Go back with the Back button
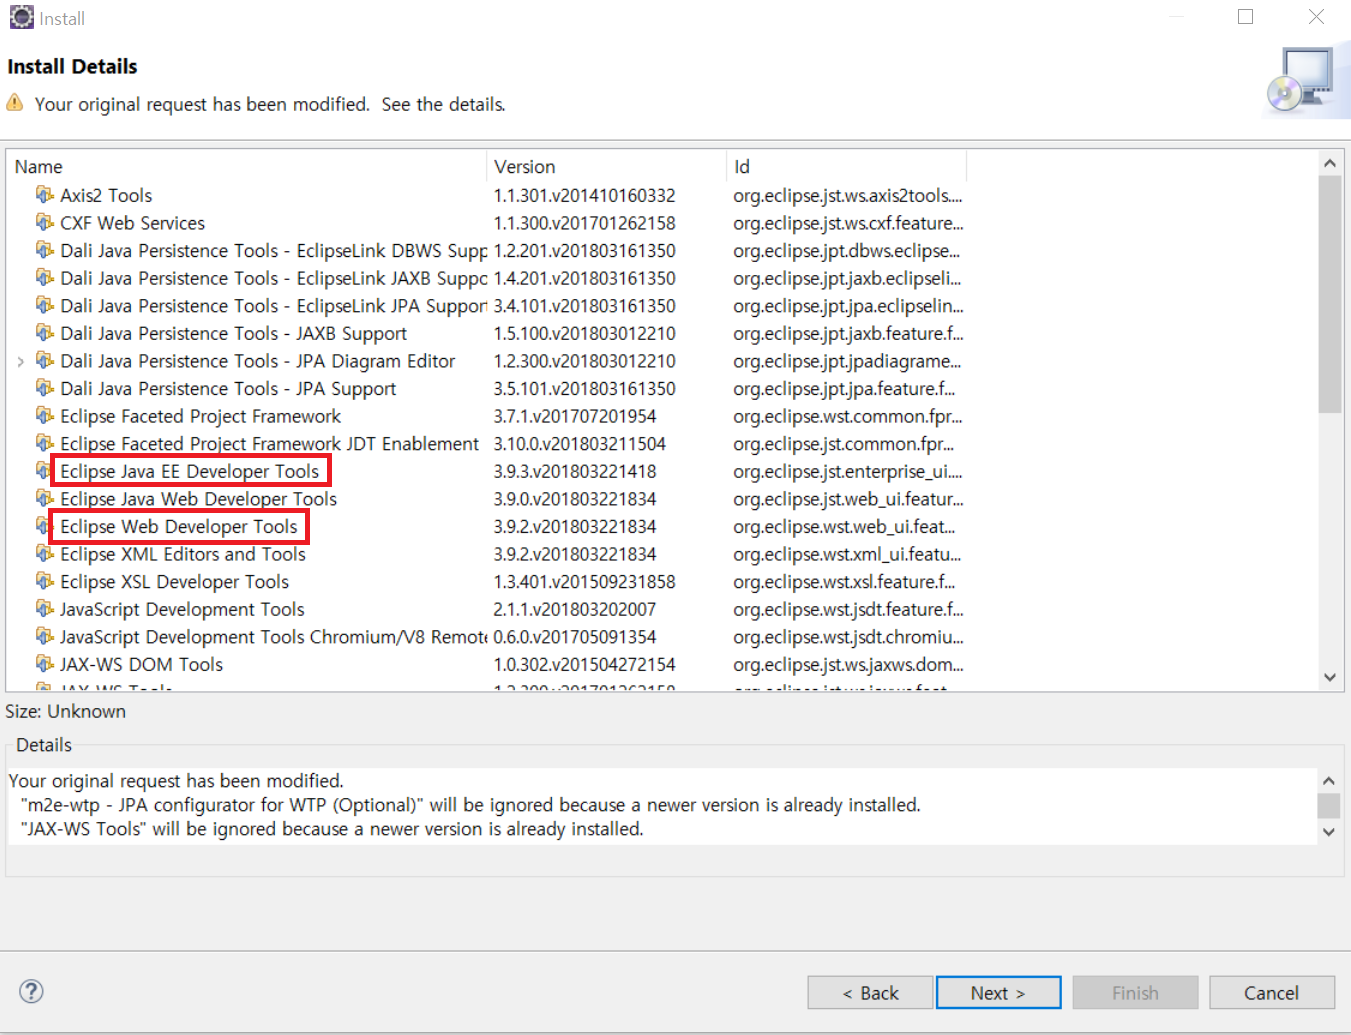 [x=870, y=992]
